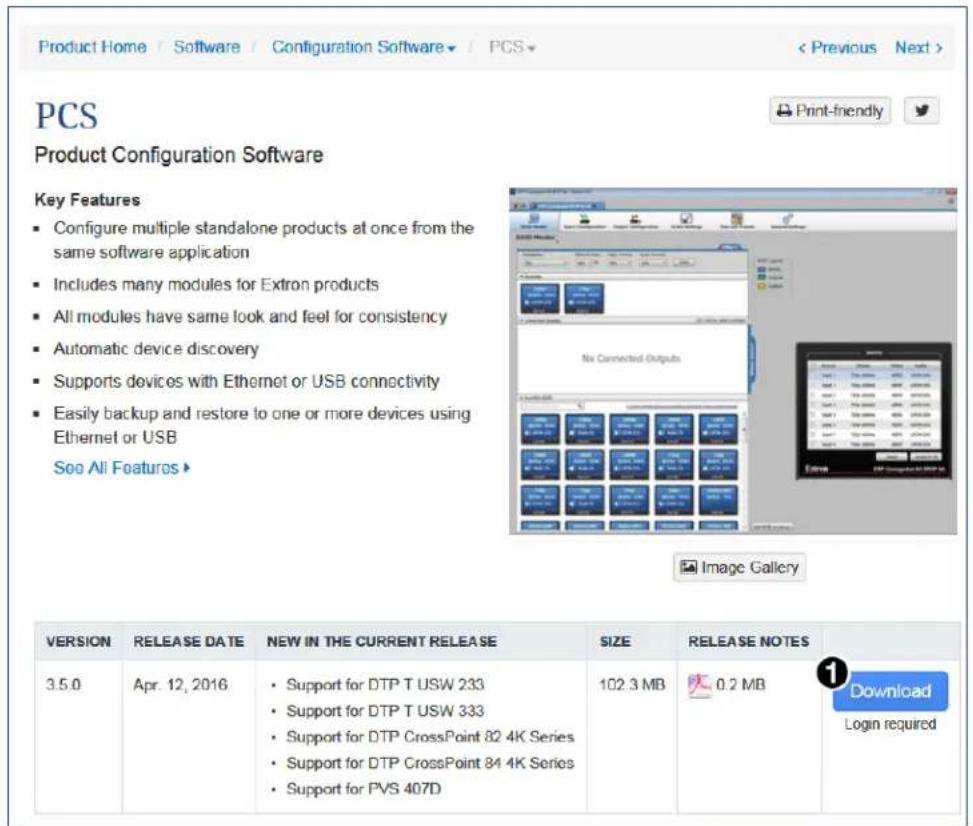Expand the PCS breadcrumb dropdown
The height and width of the screenshot is (826, 973).
(512, 47)
